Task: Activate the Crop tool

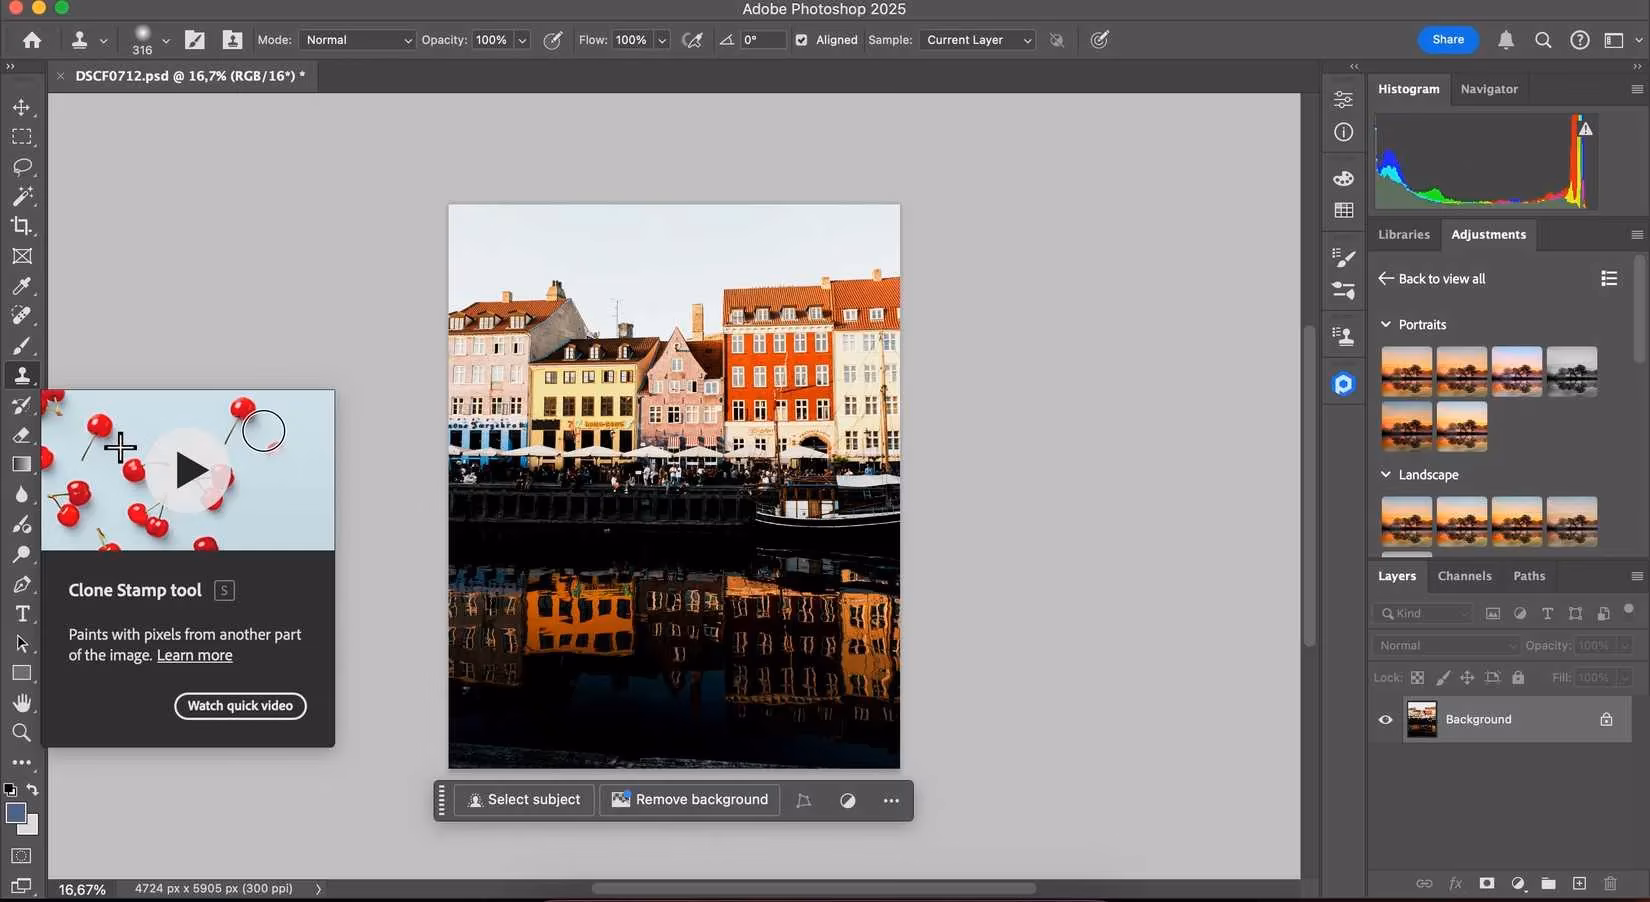Action: 22,226
